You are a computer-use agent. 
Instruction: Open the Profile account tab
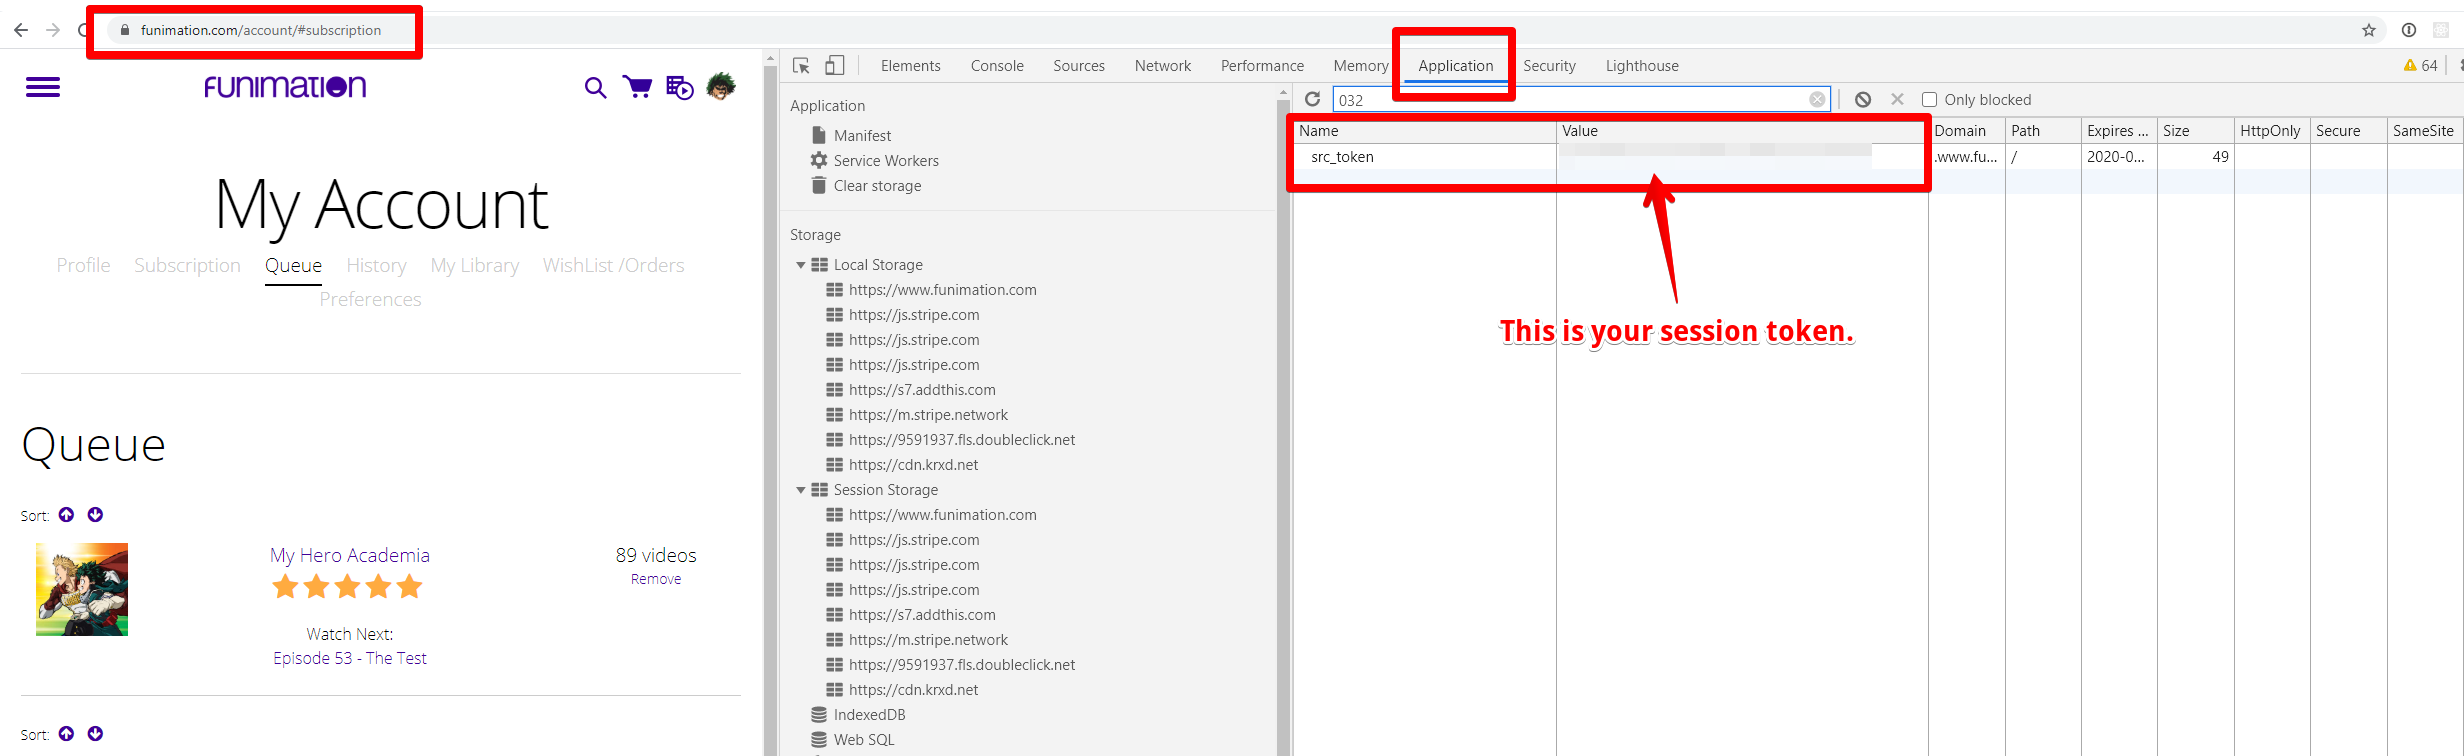[x=83, y=265]
